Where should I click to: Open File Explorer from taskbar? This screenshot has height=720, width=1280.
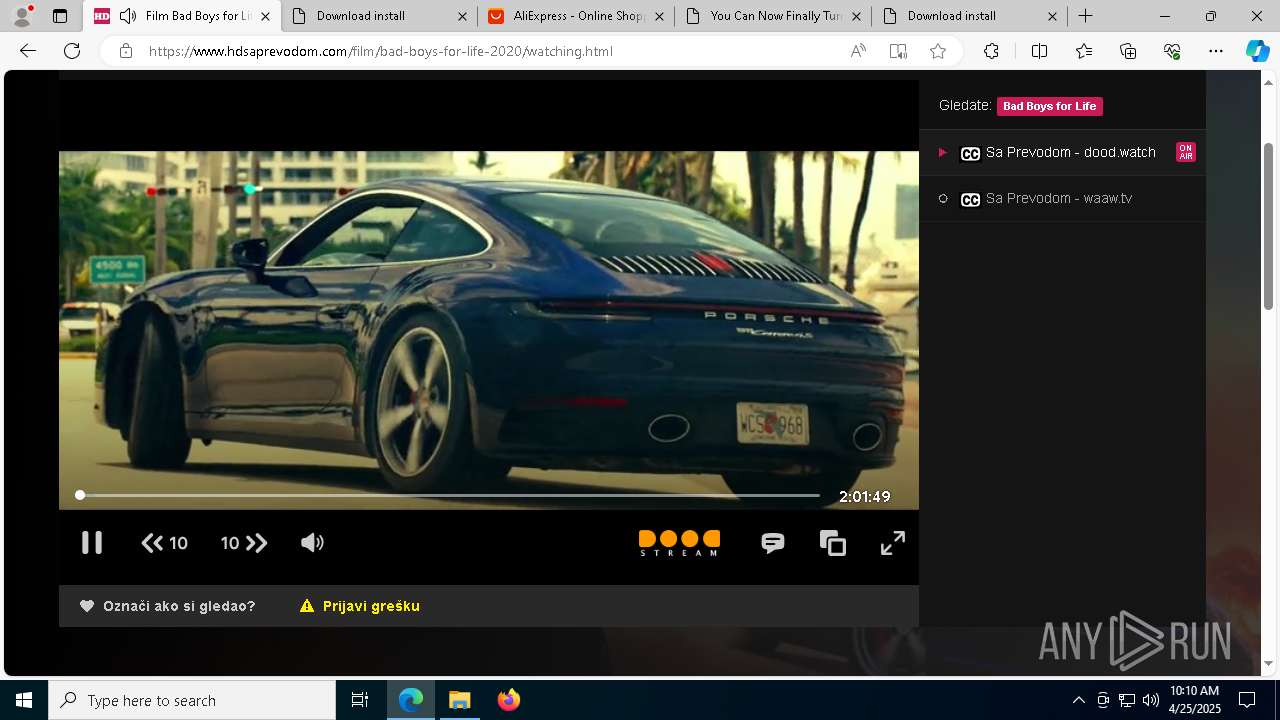tap(459, 700)
